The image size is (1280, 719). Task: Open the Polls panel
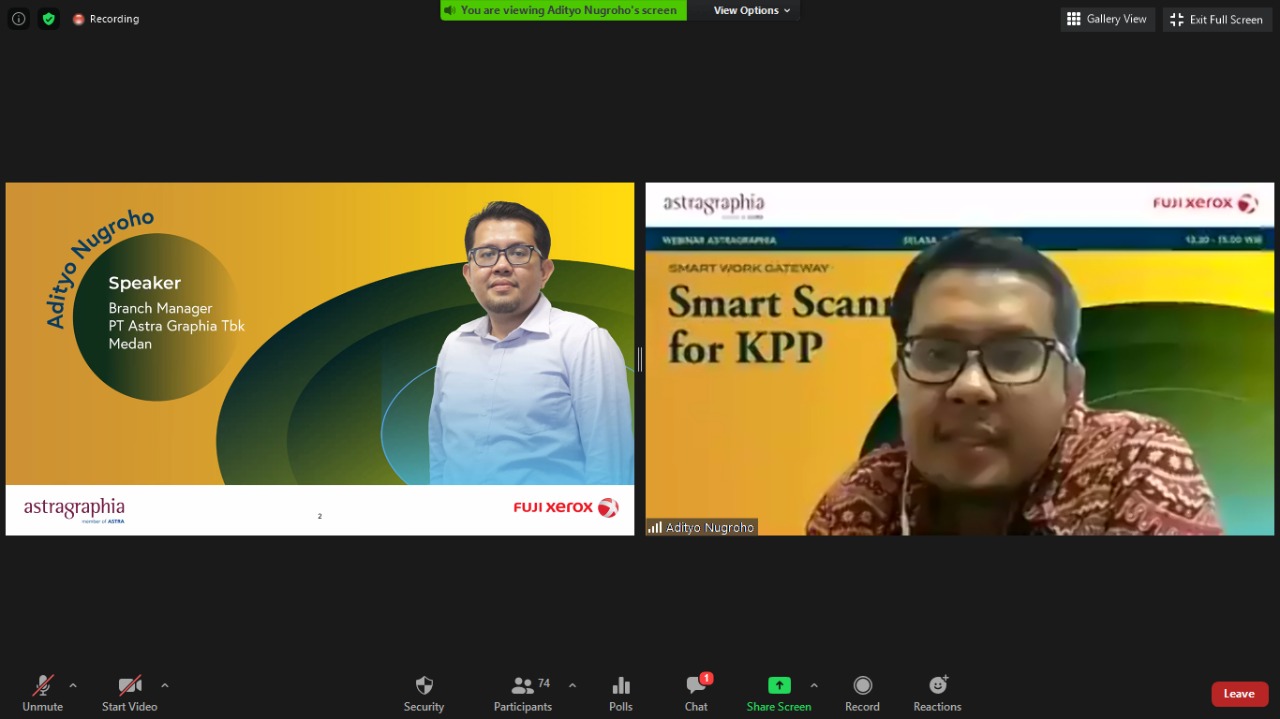click(621, 692)
